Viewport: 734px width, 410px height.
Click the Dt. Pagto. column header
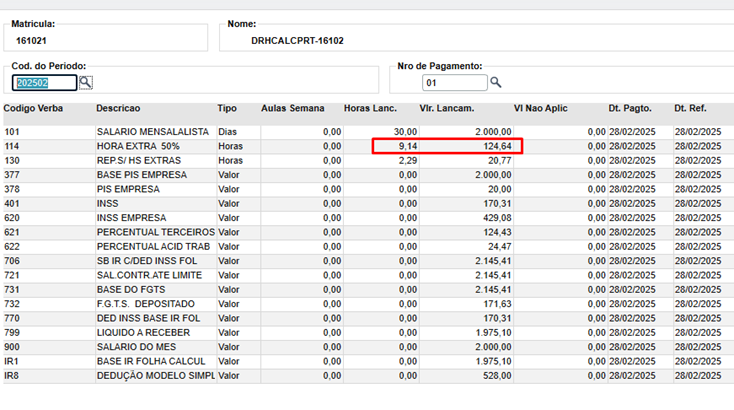[x=629, y=107]
